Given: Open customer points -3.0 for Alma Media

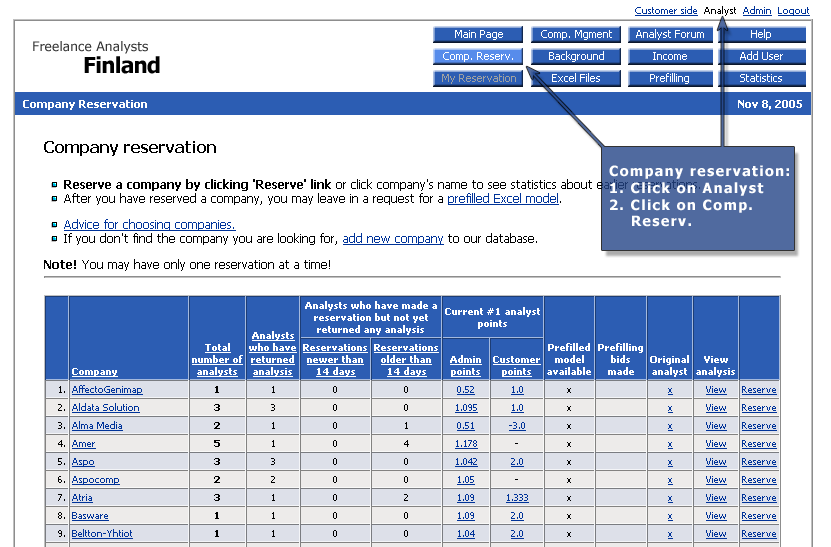Looking at the screenshot, I should (517, 426).
